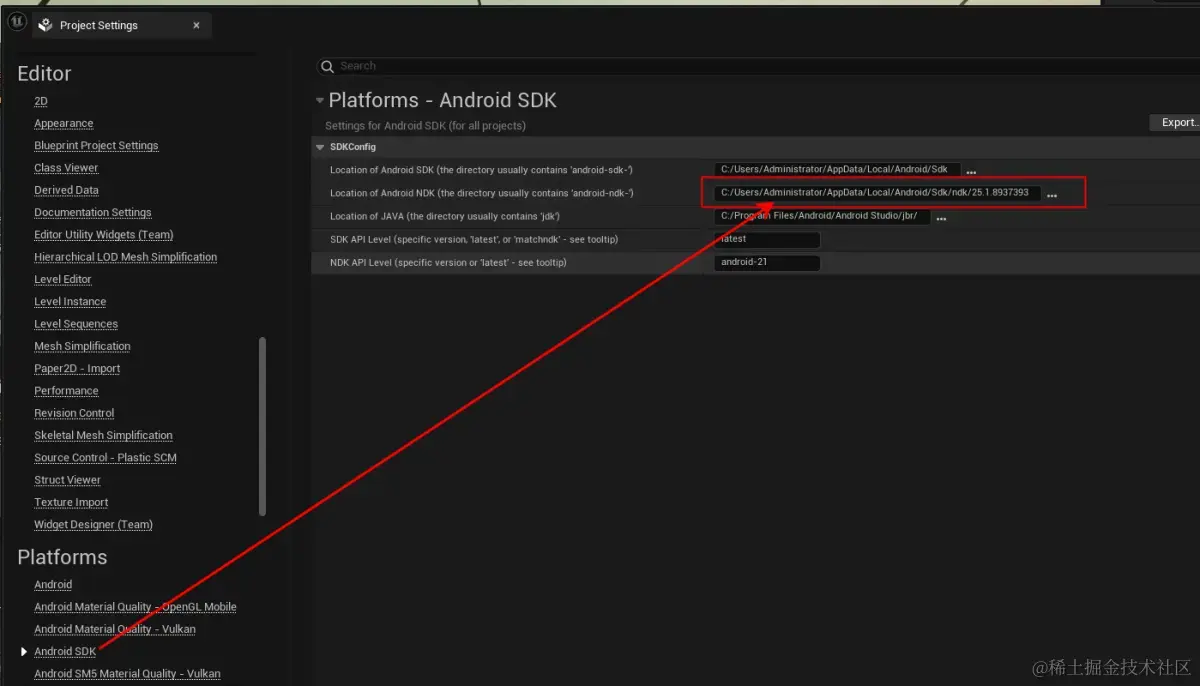Click the 'Location of Android SDK' label
Image resolution: width=1200 pixels, height=686 pixels.
click(x=481, y=170)
